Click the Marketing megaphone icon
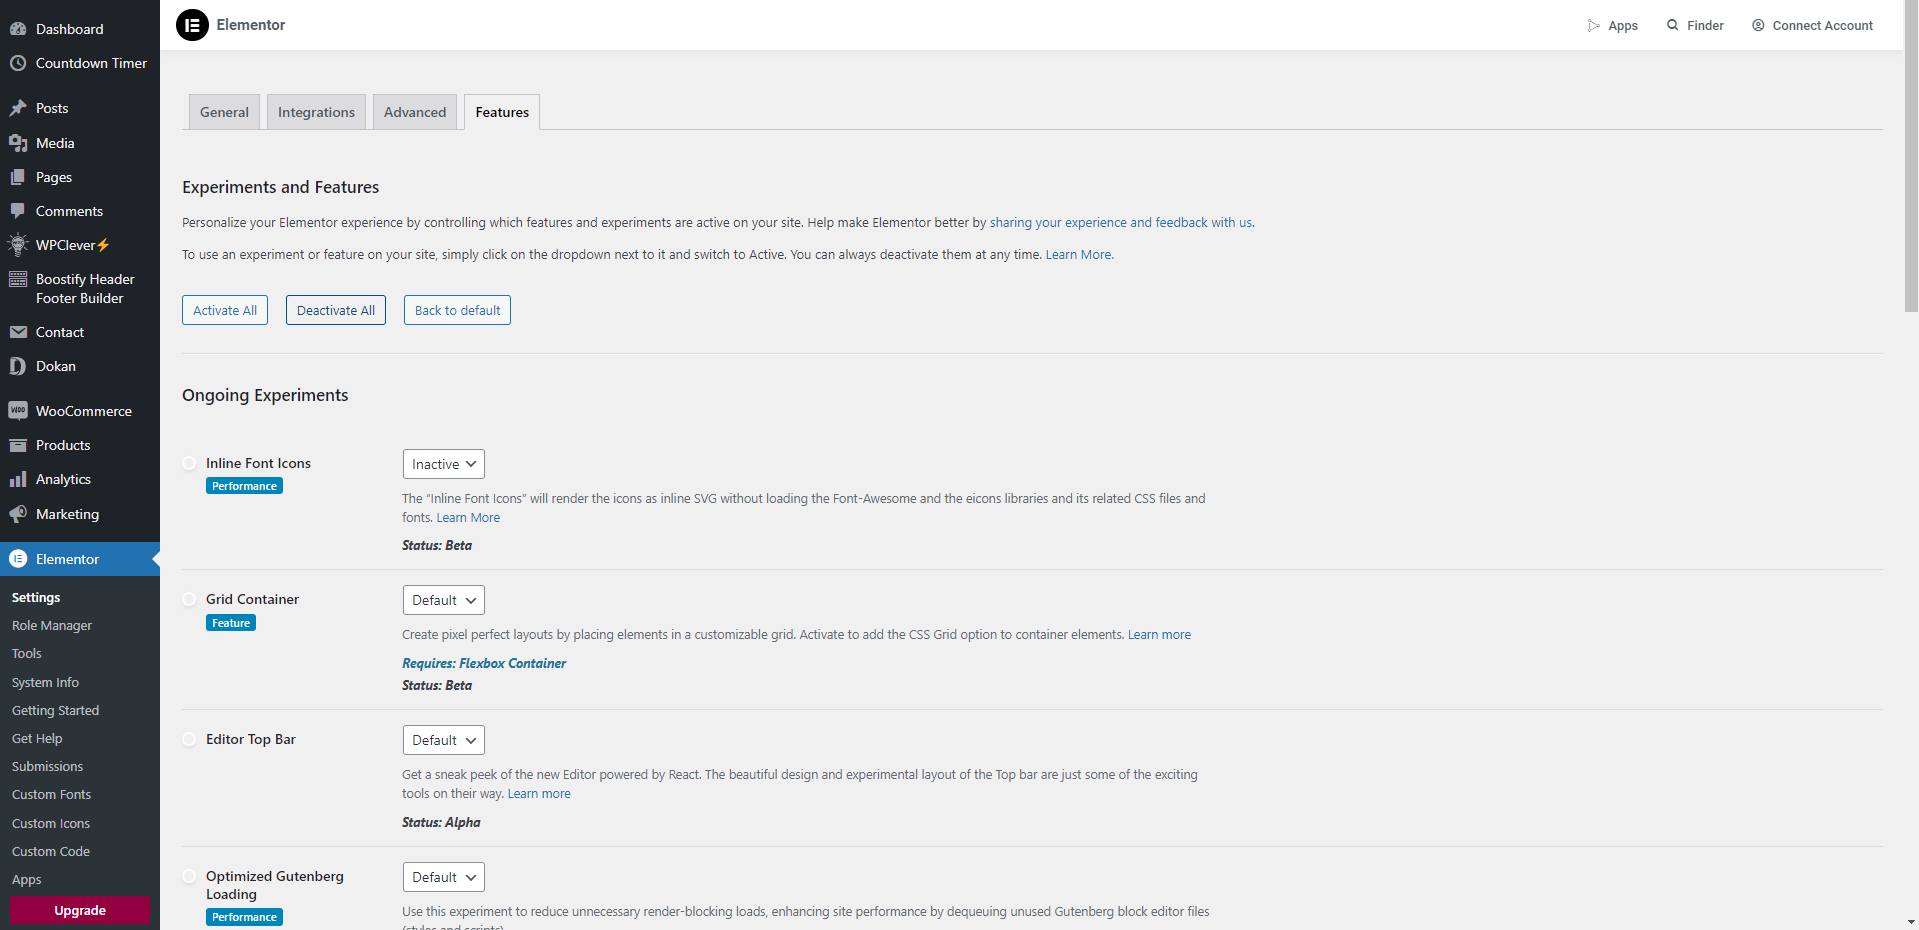This screenshot has height=930, width=1919. tap(18, 514)
